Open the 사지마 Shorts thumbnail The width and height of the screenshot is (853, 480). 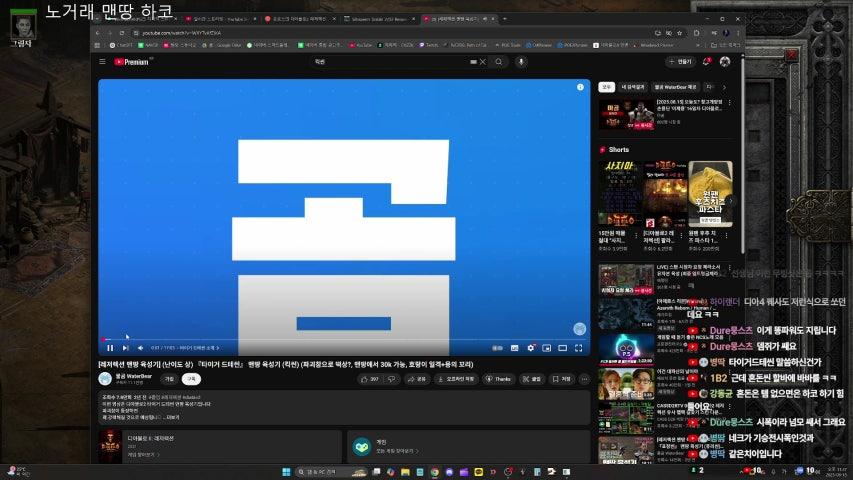620,193
